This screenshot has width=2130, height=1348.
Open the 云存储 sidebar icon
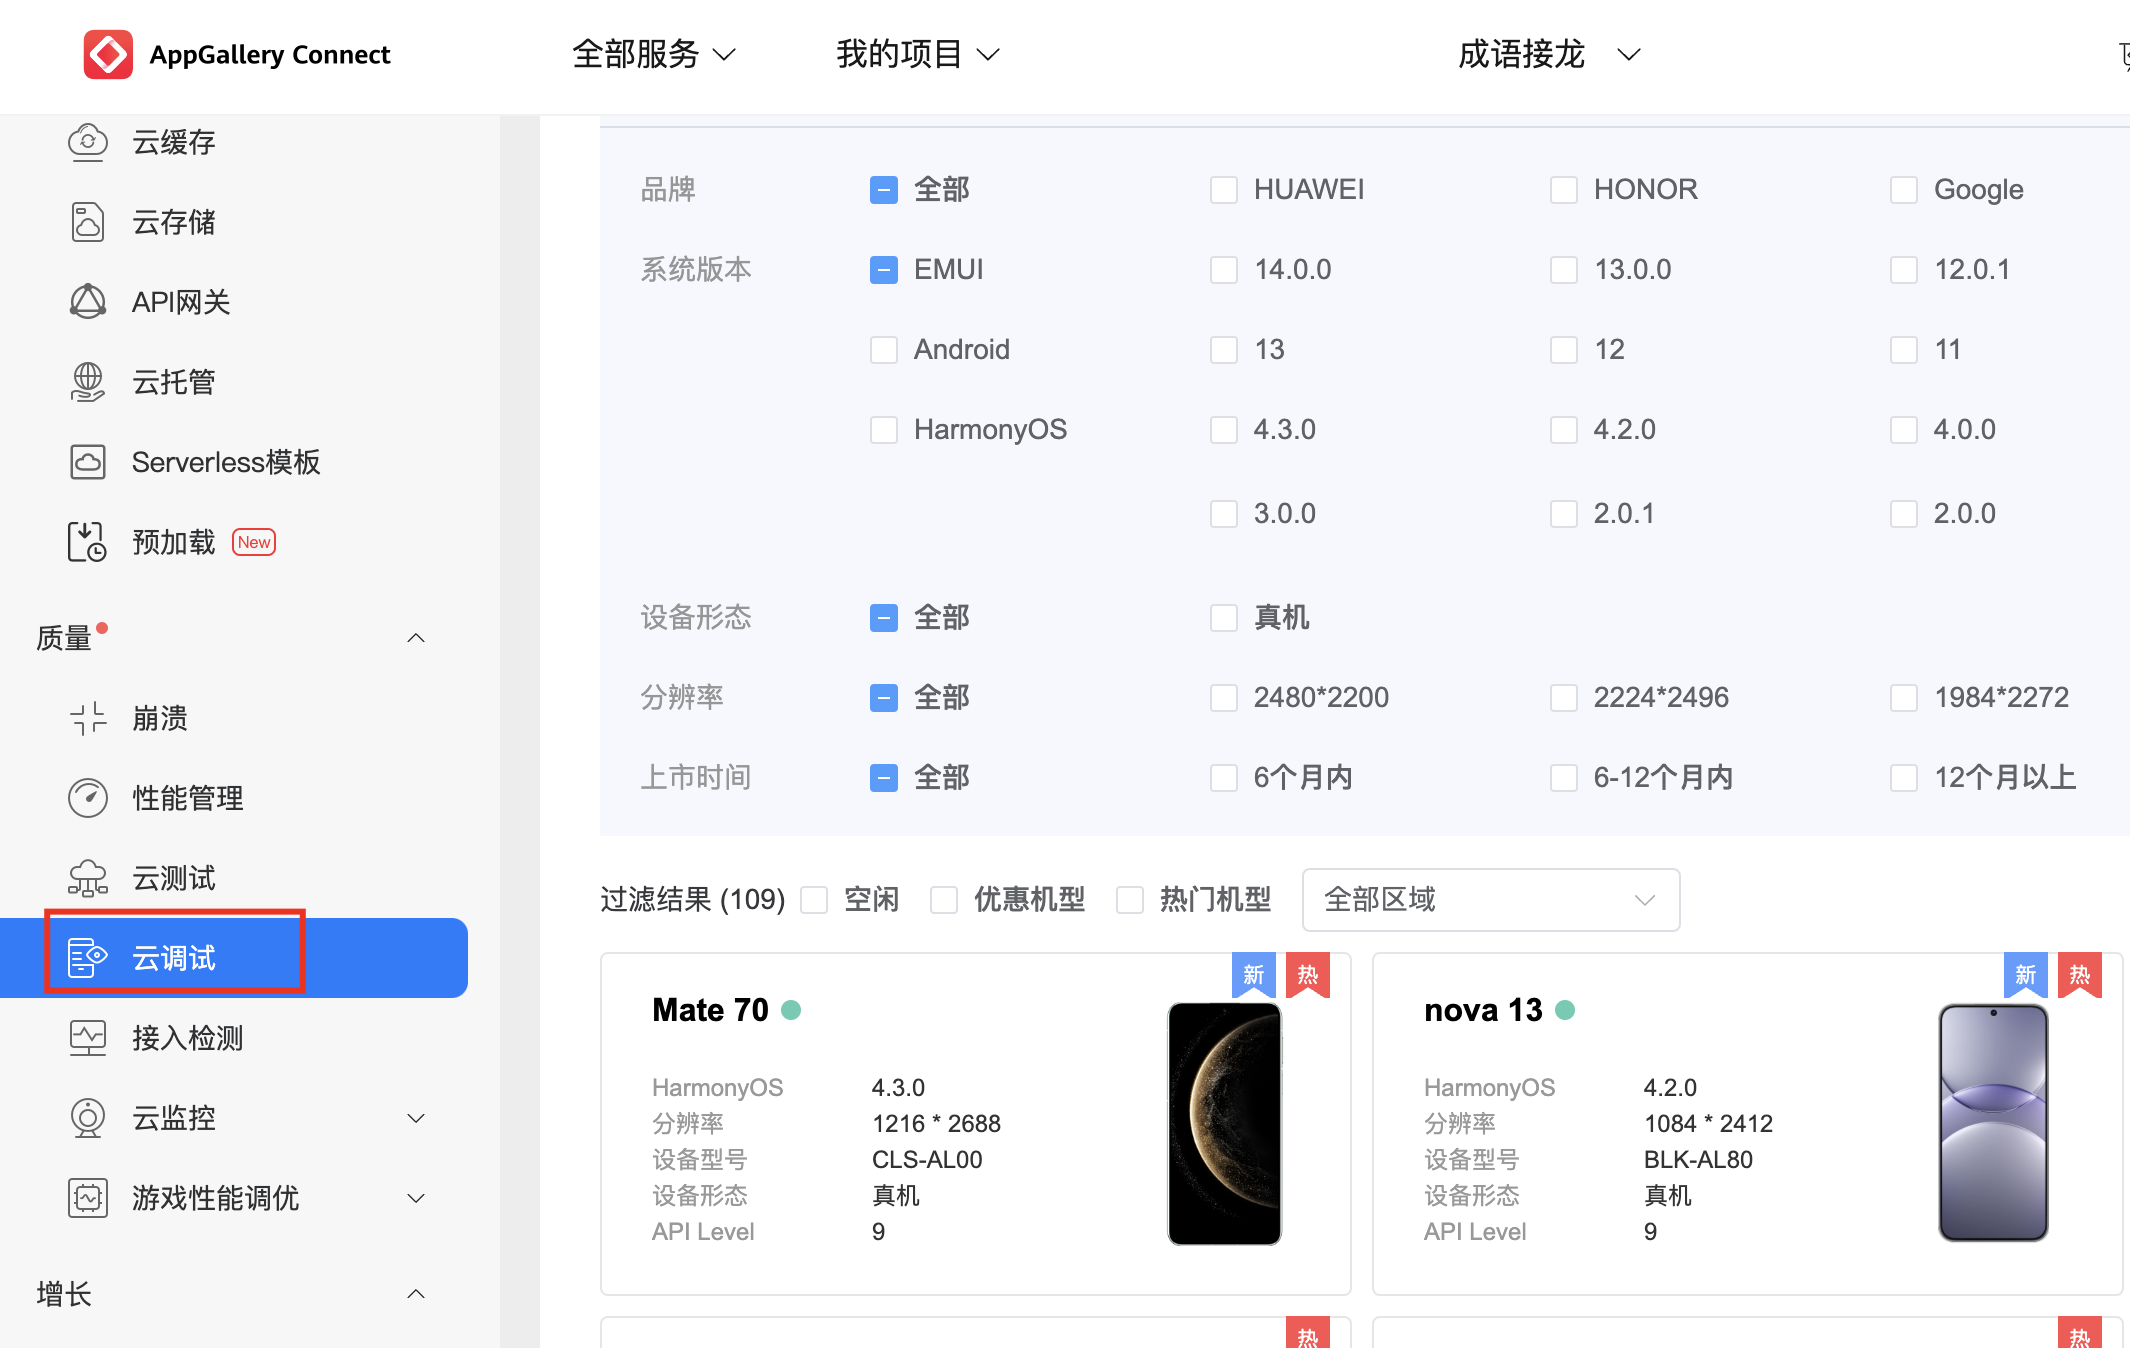coord(88,222)
